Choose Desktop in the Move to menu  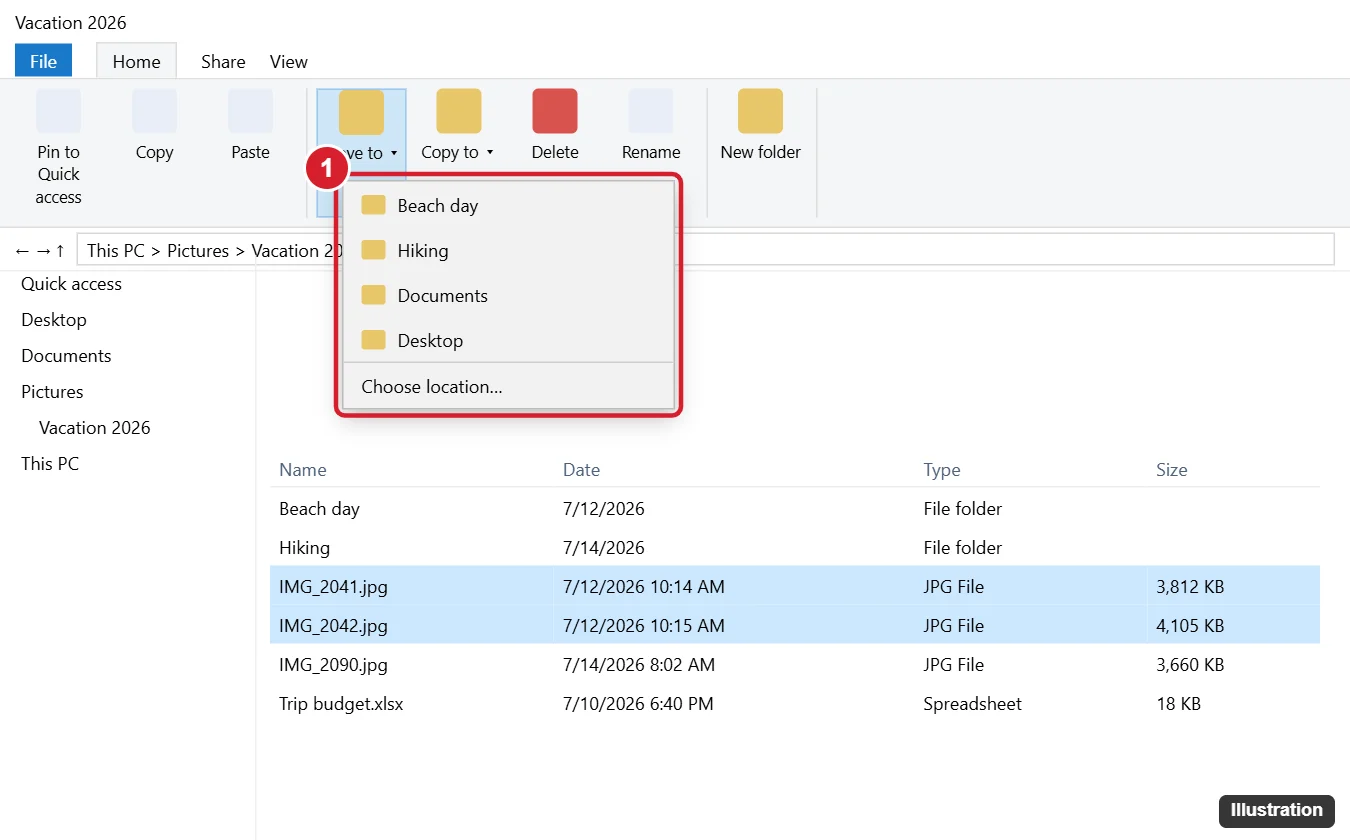tap(509, 340)
